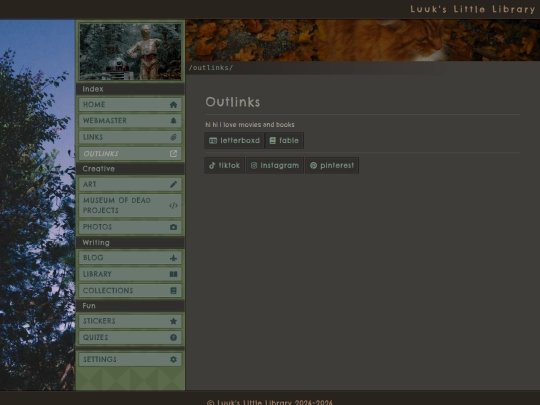The image size is (540, 405).
Task: Click the house icon in the Home row
Action: pyautogui.click(x=173, y=105)
